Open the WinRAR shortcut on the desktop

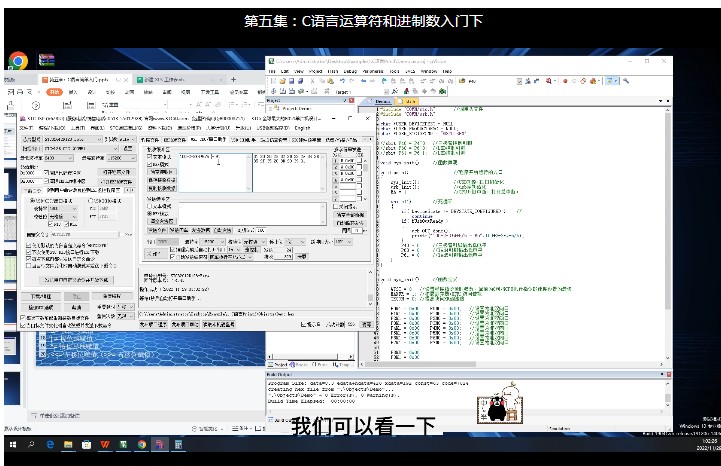point(46,60)
